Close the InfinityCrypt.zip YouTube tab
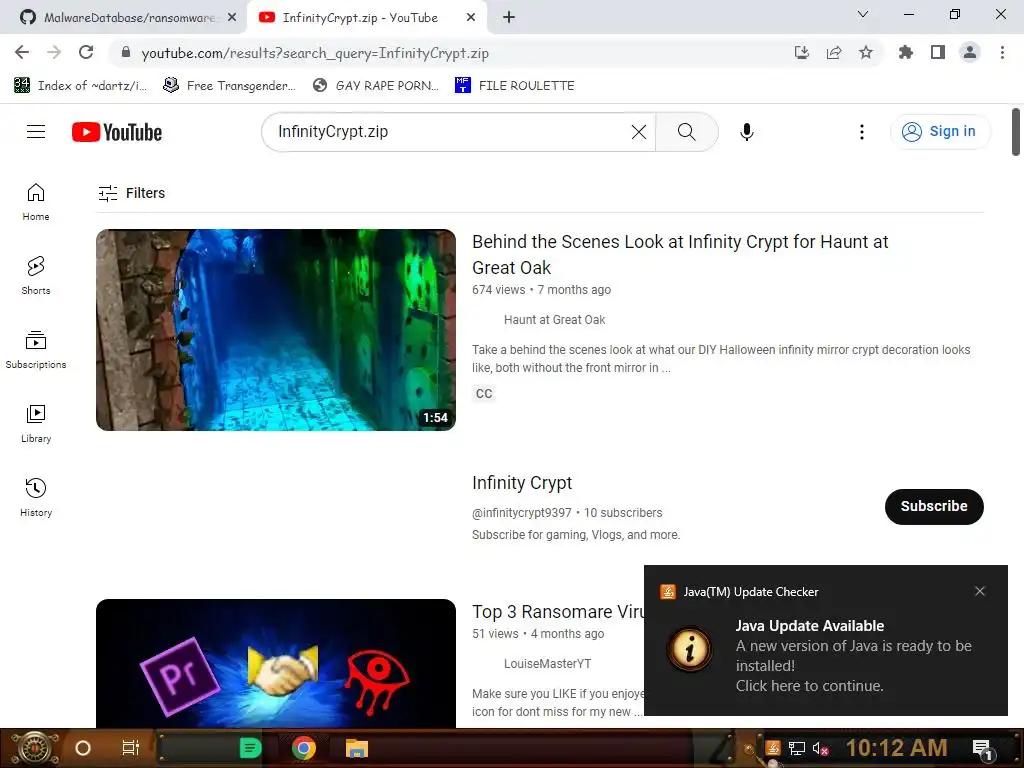This screenshot has height=768, width=1024. 471,18
